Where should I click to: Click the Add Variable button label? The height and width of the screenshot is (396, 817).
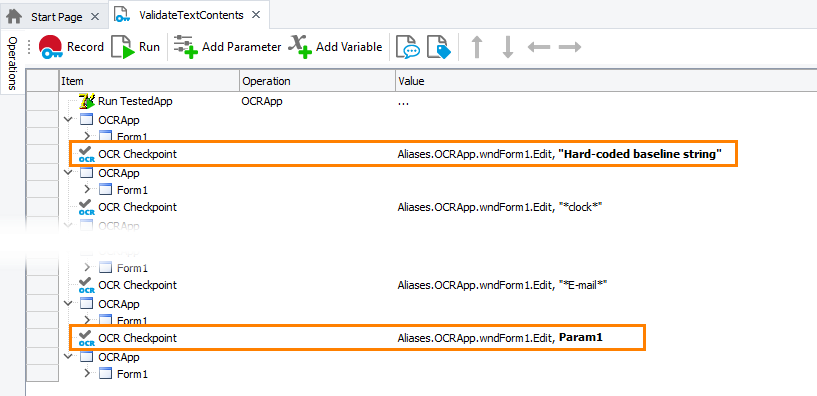349,47
